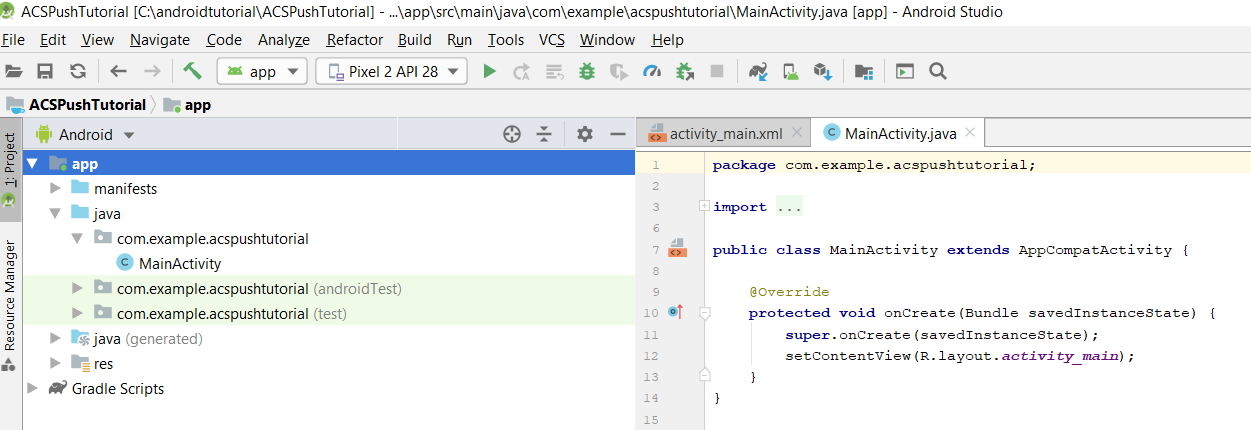Run the app with green play icon
1251x430 pixels.
pos(489,71)
